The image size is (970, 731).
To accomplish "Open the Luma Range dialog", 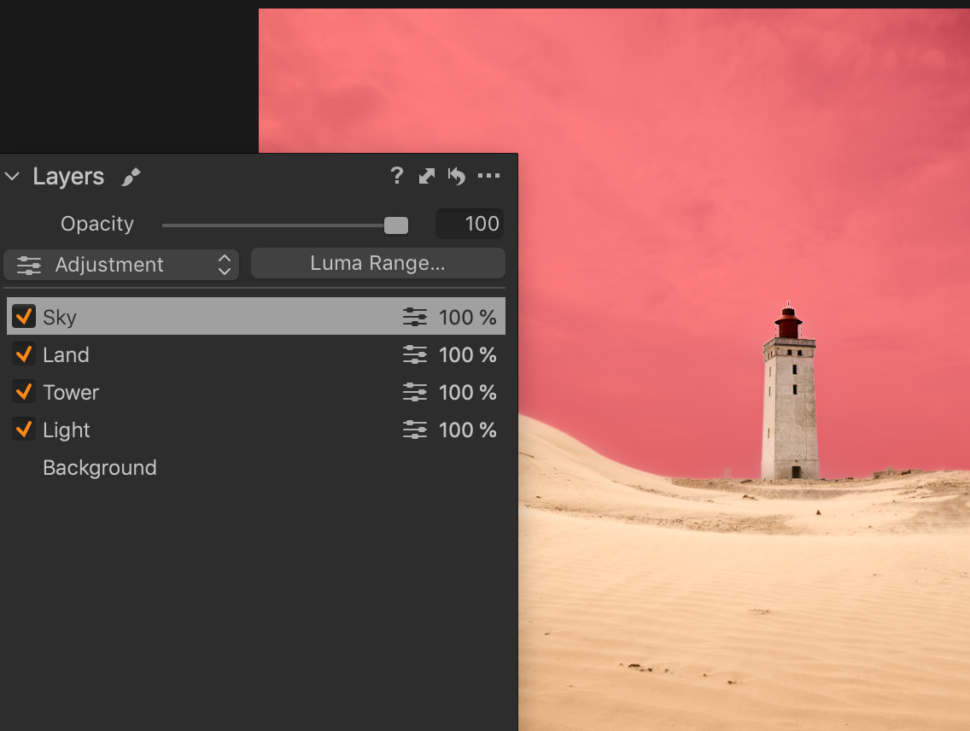I will pos(377,263).
